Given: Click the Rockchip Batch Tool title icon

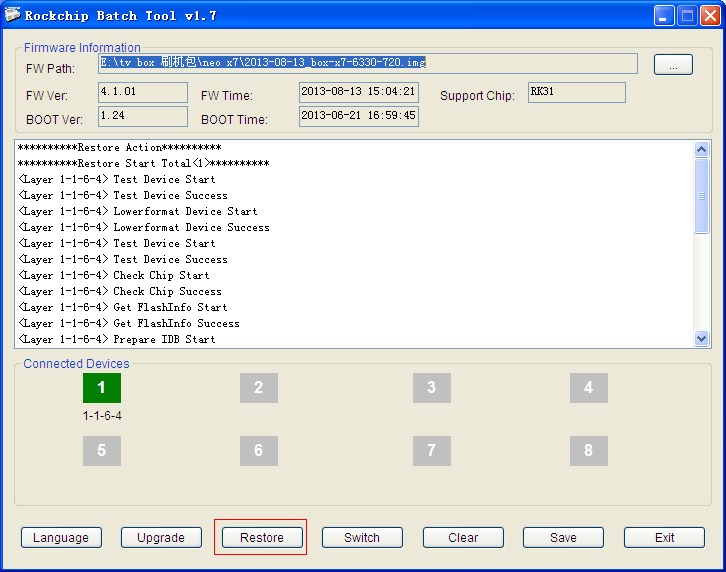Looking at the screenshot, I should (13, 15).
